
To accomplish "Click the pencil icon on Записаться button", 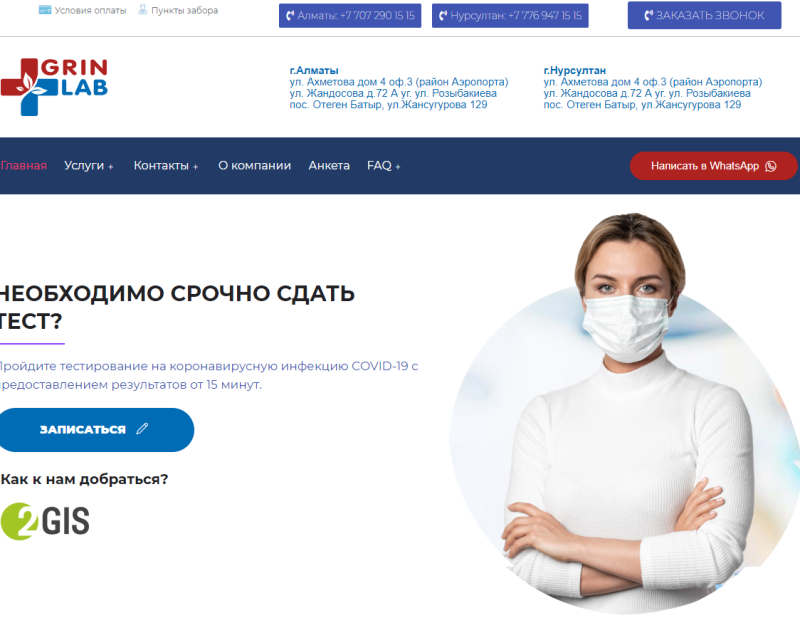I will pos(142,429).
